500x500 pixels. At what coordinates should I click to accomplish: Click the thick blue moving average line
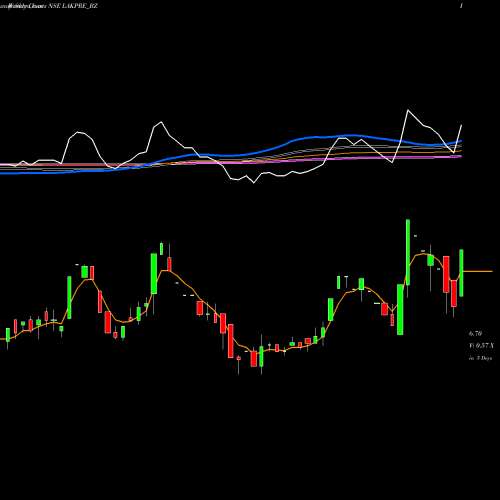(x=231, y=154)
